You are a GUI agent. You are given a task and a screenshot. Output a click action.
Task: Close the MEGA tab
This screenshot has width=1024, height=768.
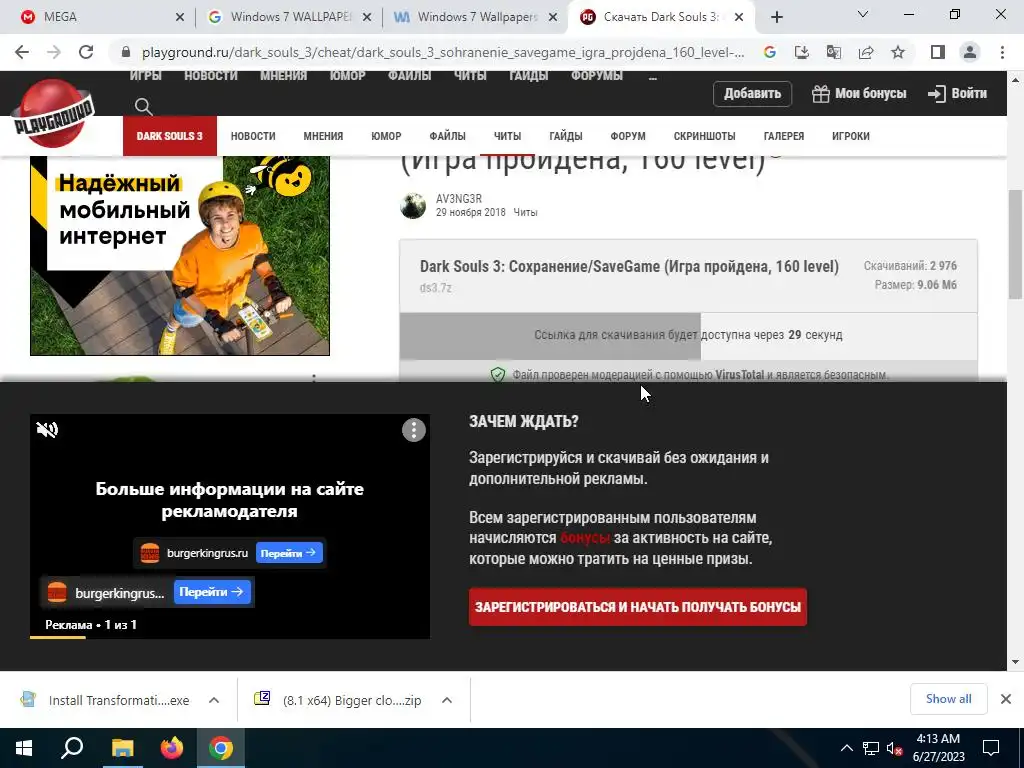tap(180, 18)
